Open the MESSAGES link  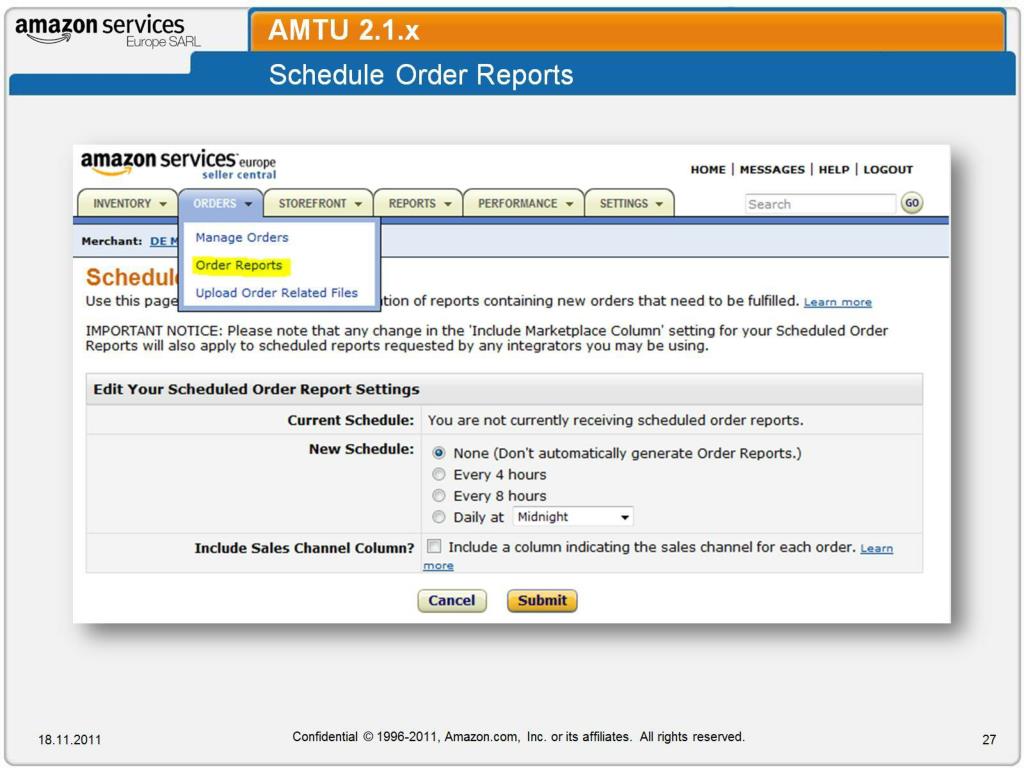pos(772,170)
